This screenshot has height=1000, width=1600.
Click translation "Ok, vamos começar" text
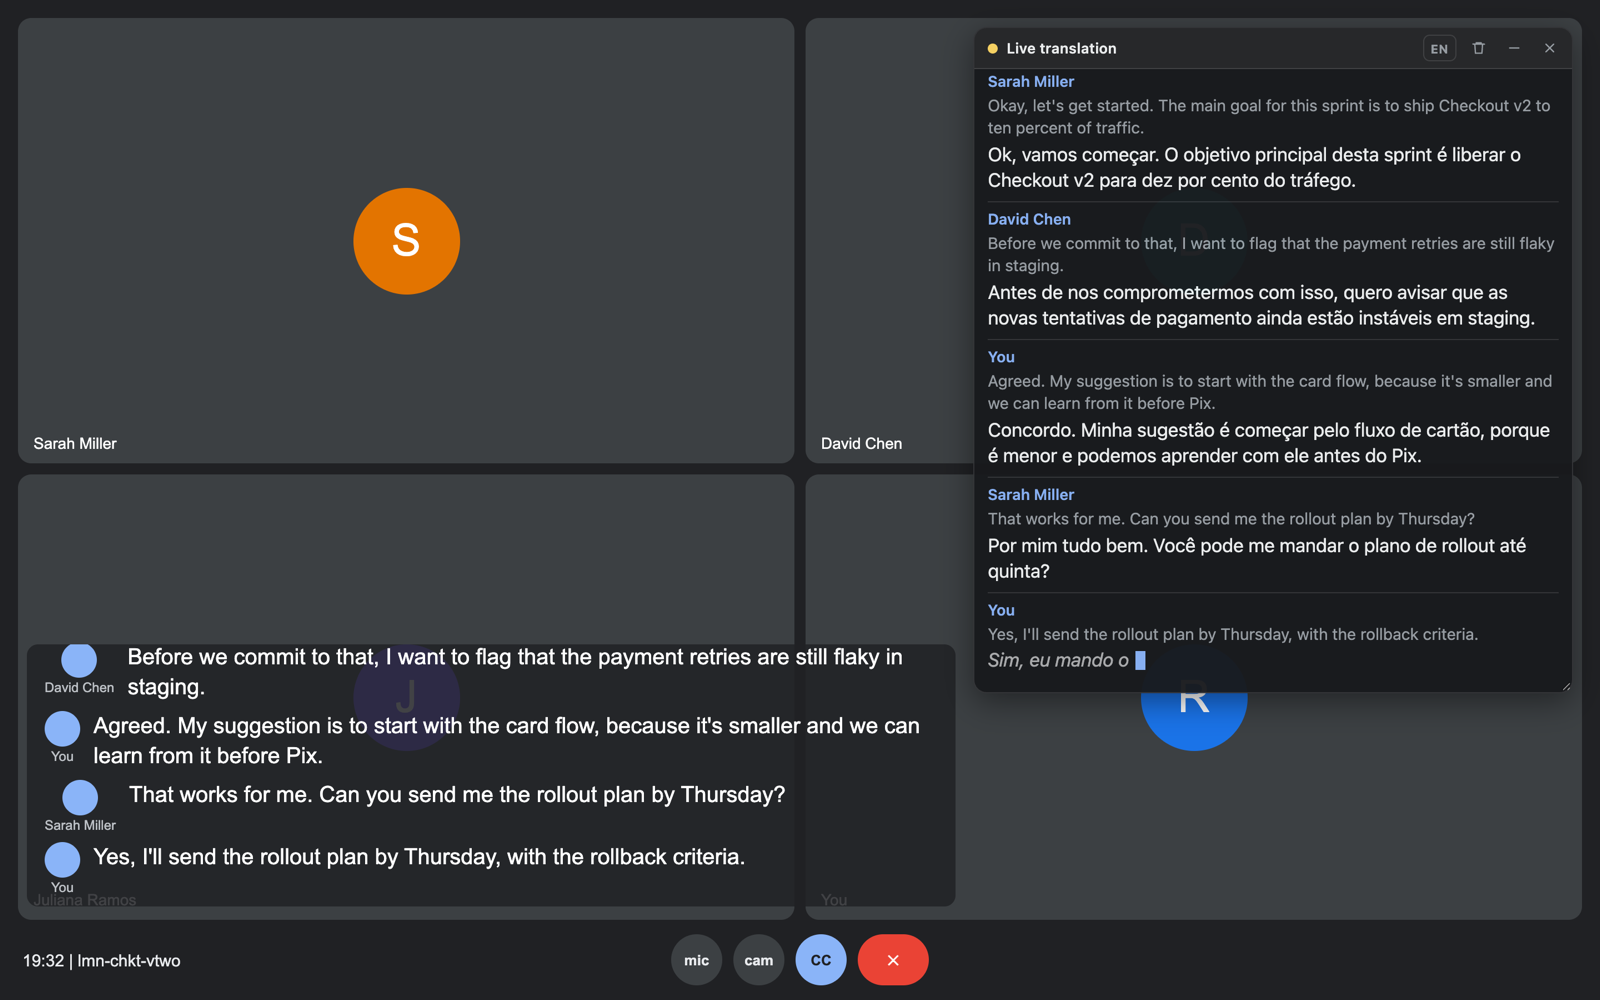tap(1254, 168)
